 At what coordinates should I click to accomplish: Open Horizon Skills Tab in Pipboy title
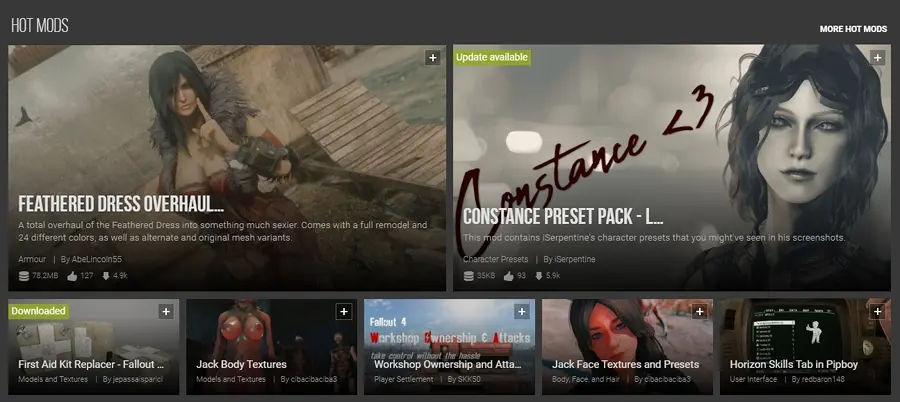794,365
